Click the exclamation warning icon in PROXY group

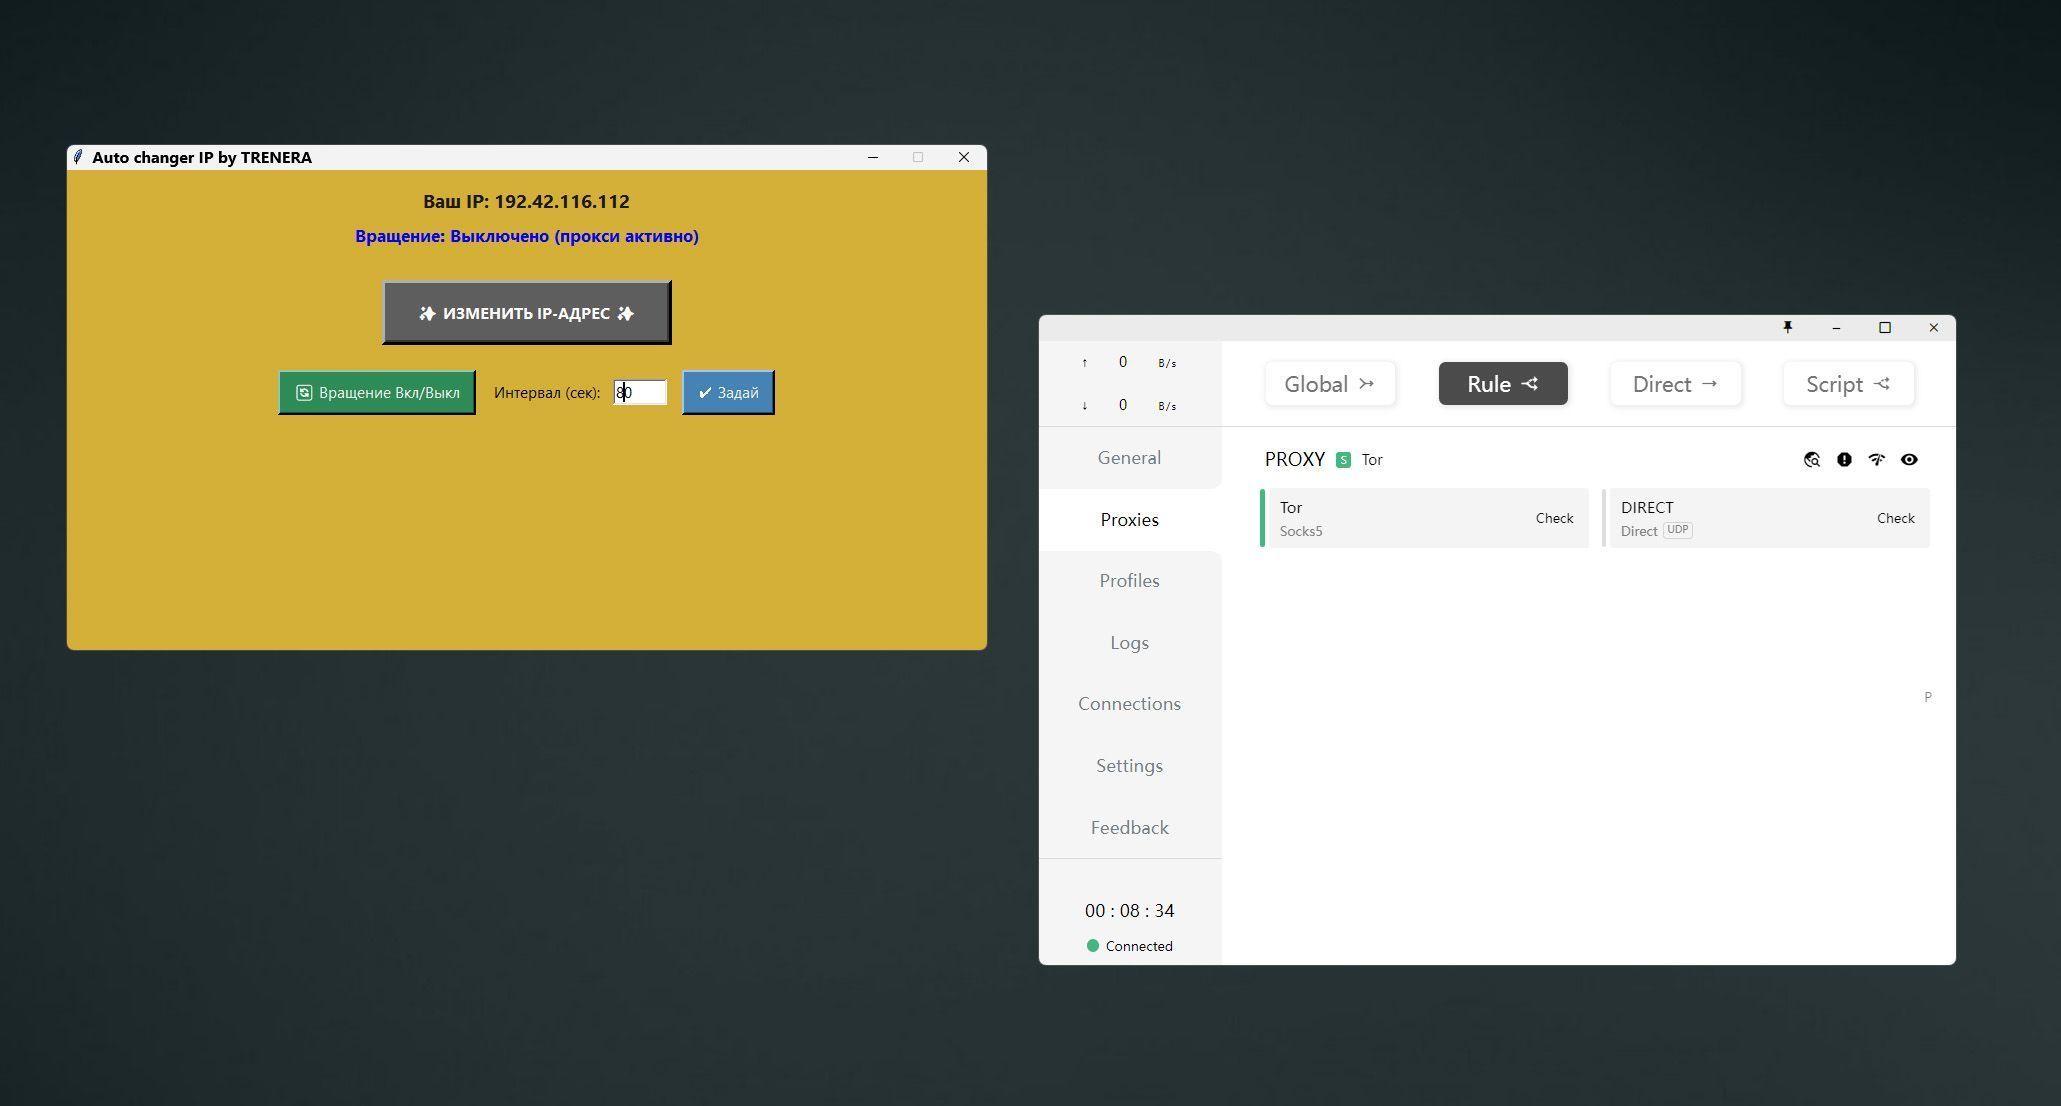[1844, 460]
